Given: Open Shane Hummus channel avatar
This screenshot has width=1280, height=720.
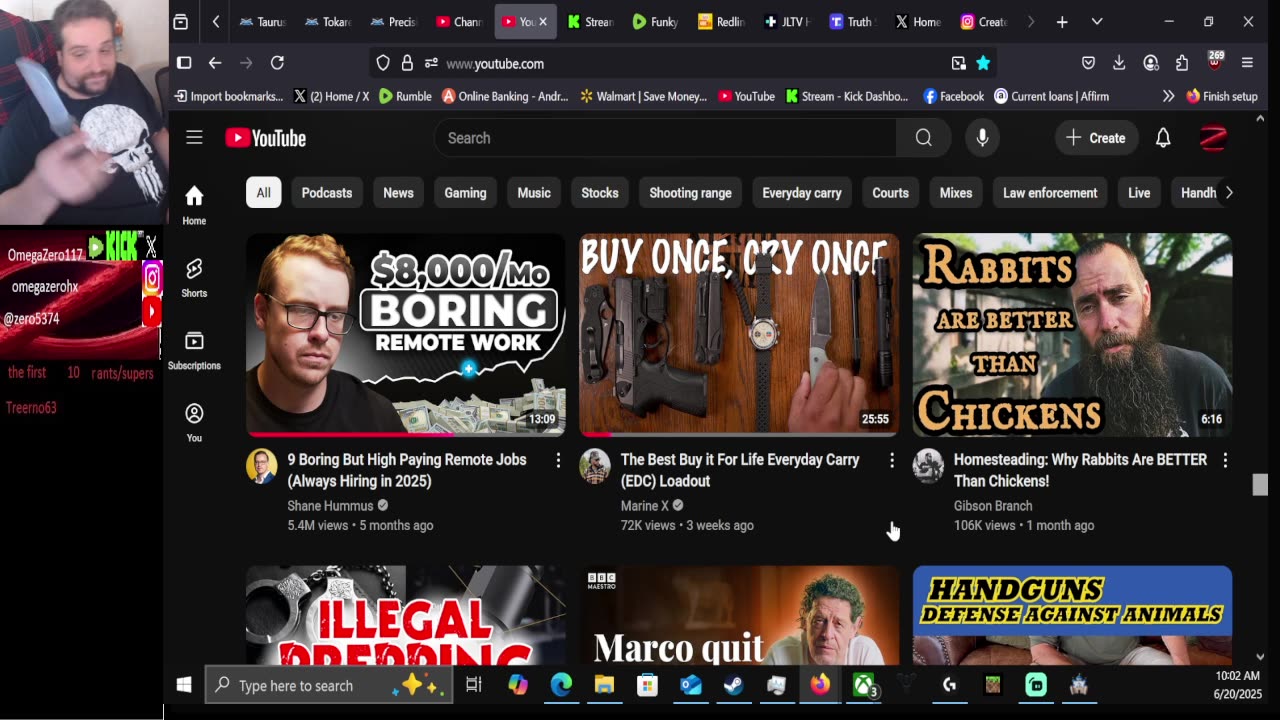Looking at the screenshot, I should pyautogui.click(x=262, y=466).
